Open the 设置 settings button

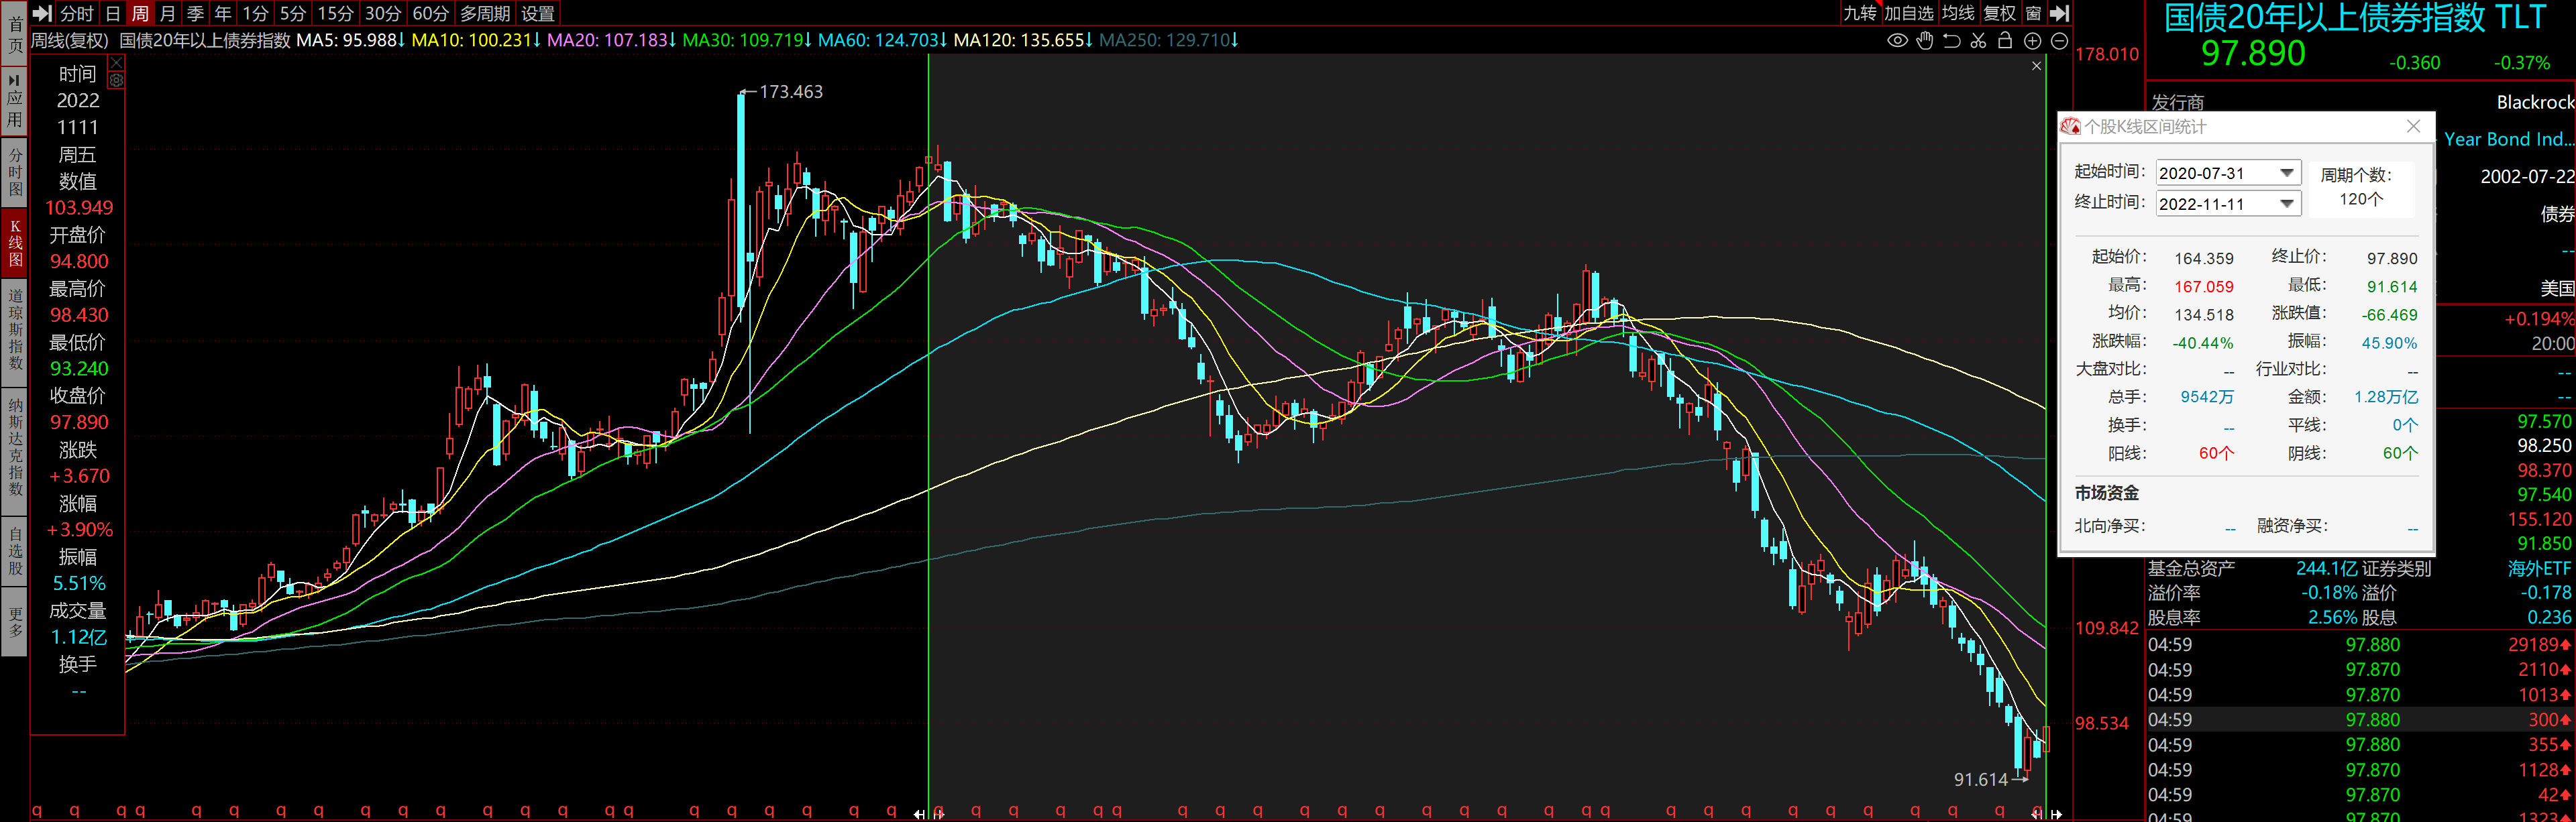(538, 13)
